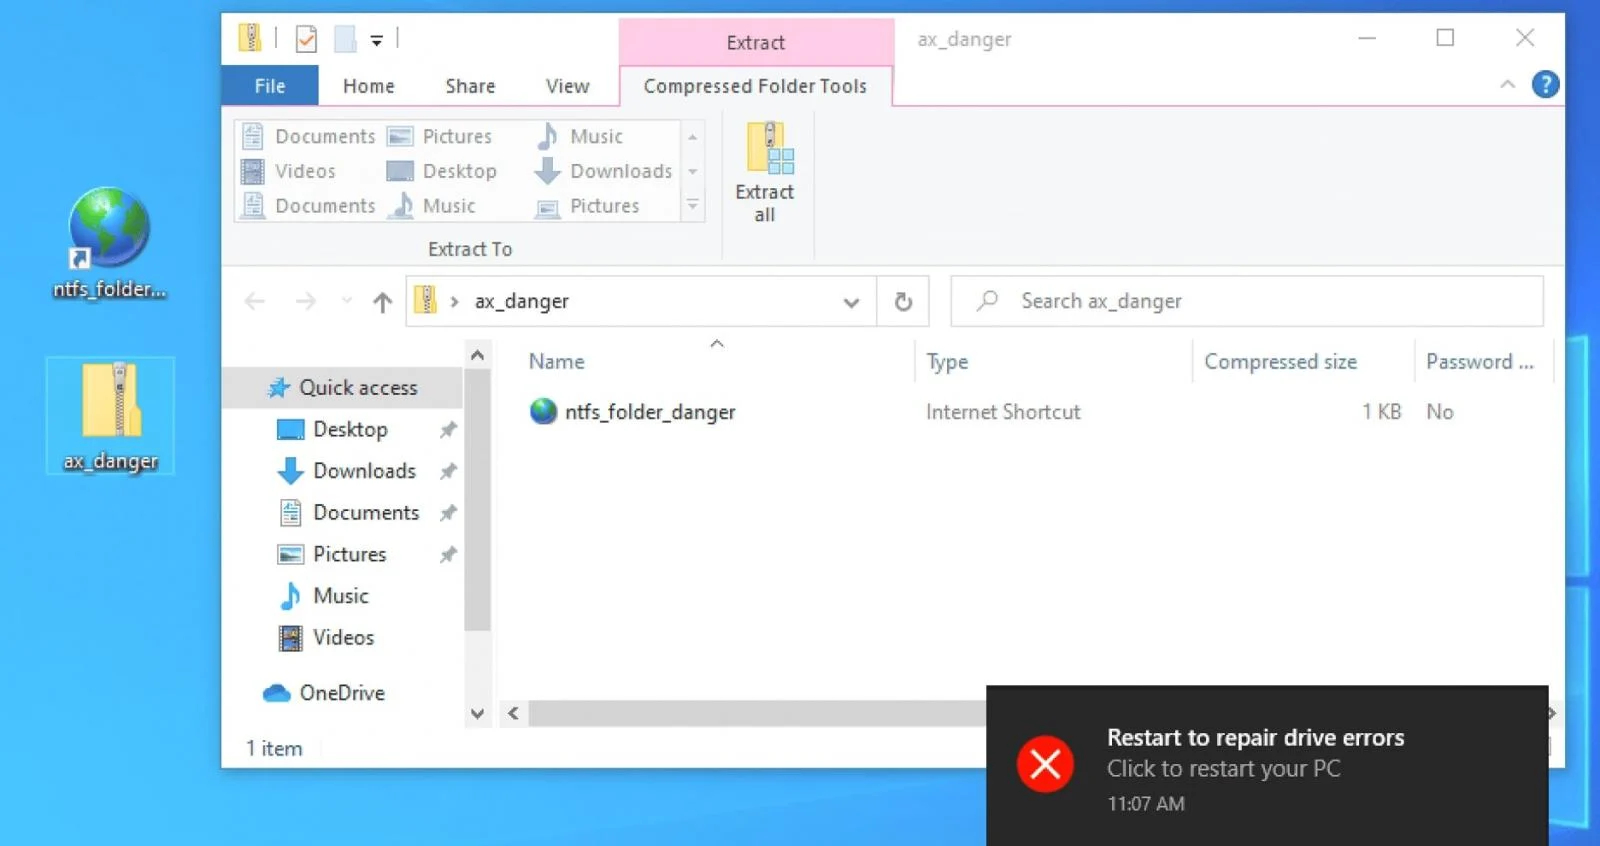Click the pin icon next to Desktop
Image resolution: width=1600 pixels, height=846 pixels.
[448, 429]
